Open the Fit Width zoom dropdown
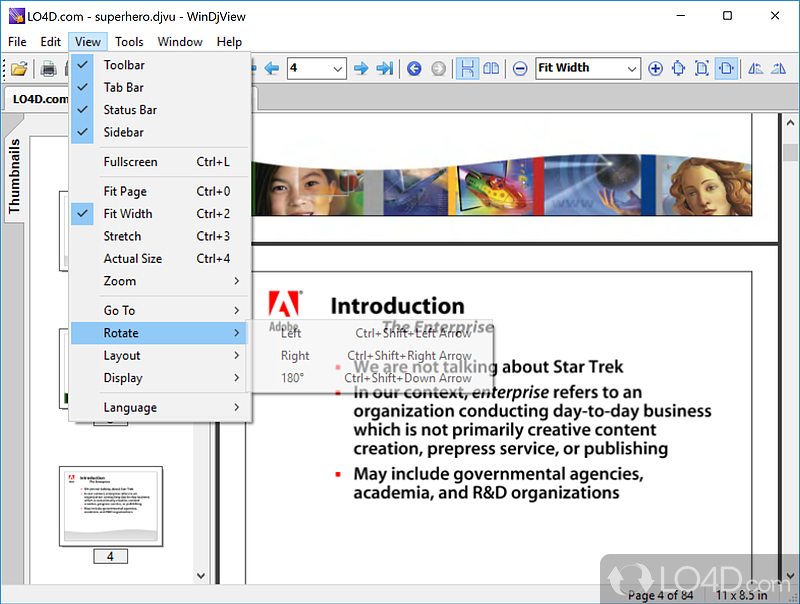800x604 pixels. (x=588, y=68)
